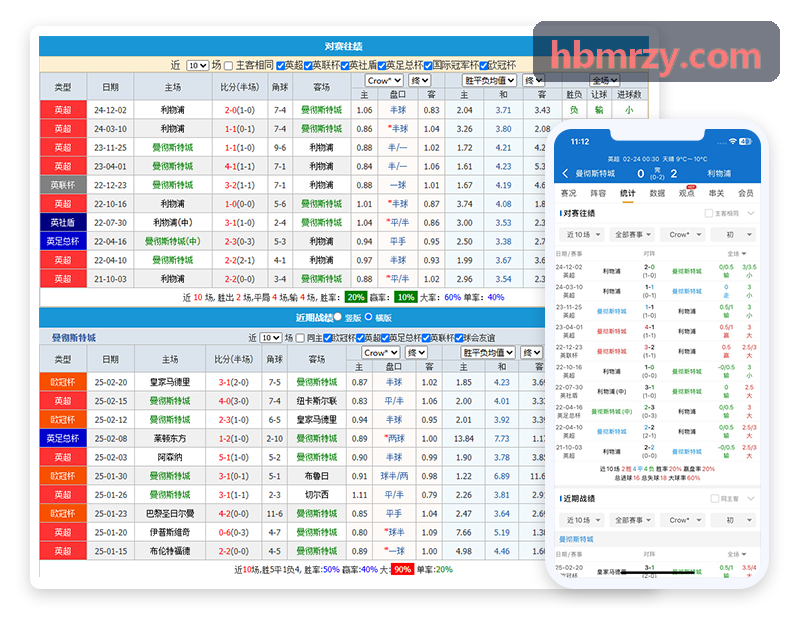Collapse the phone 近期战绩 section chevron
Screen dimensions: 800x625
click(751, 498)
